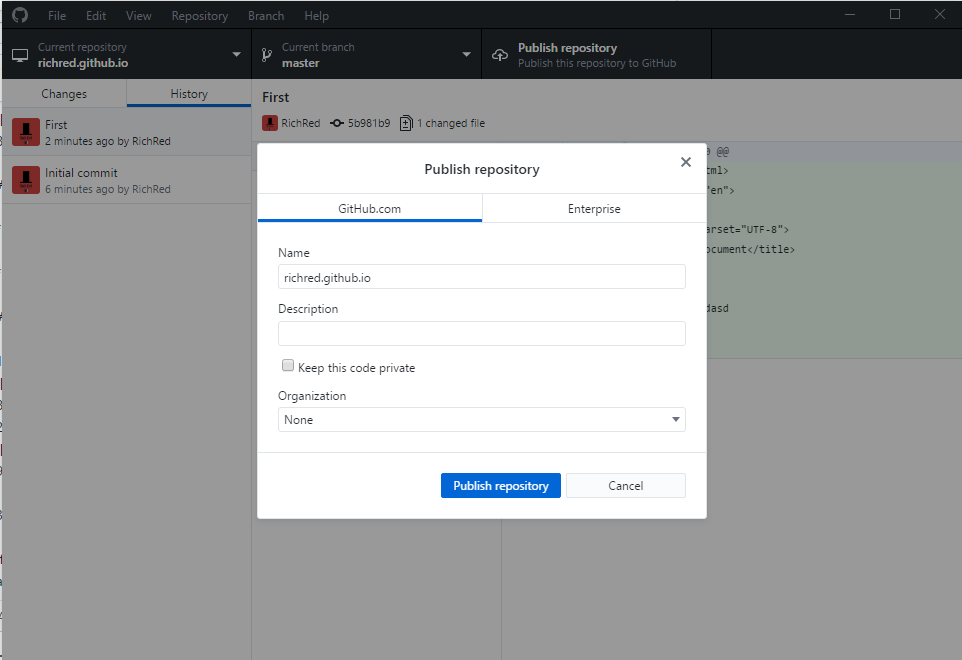
Task: Click the Cancel button
Action: click(626, 486)
